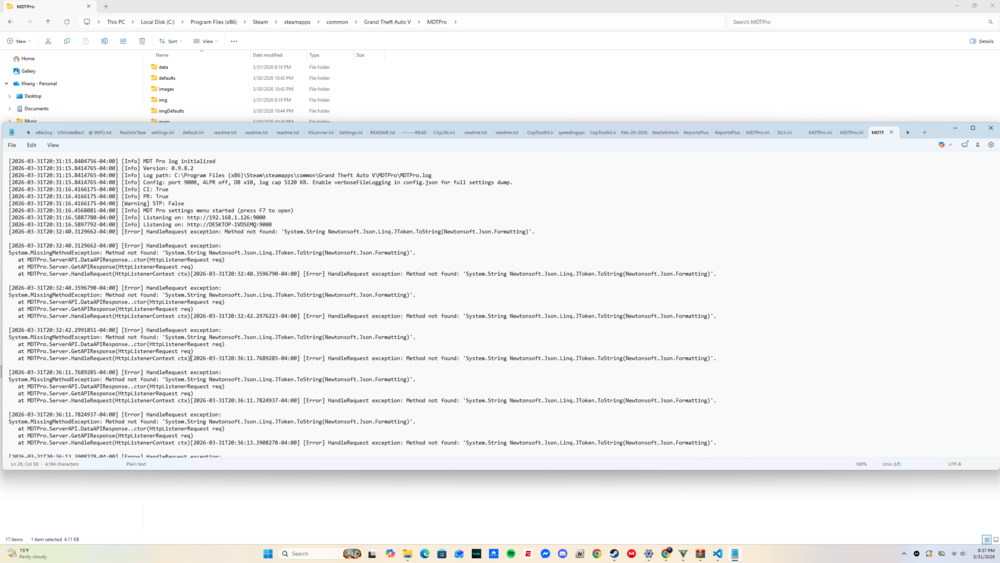Screen dimensions: 1000x563
Task: Open Messenger from the taskbar
Action: (x=545, y=553)
